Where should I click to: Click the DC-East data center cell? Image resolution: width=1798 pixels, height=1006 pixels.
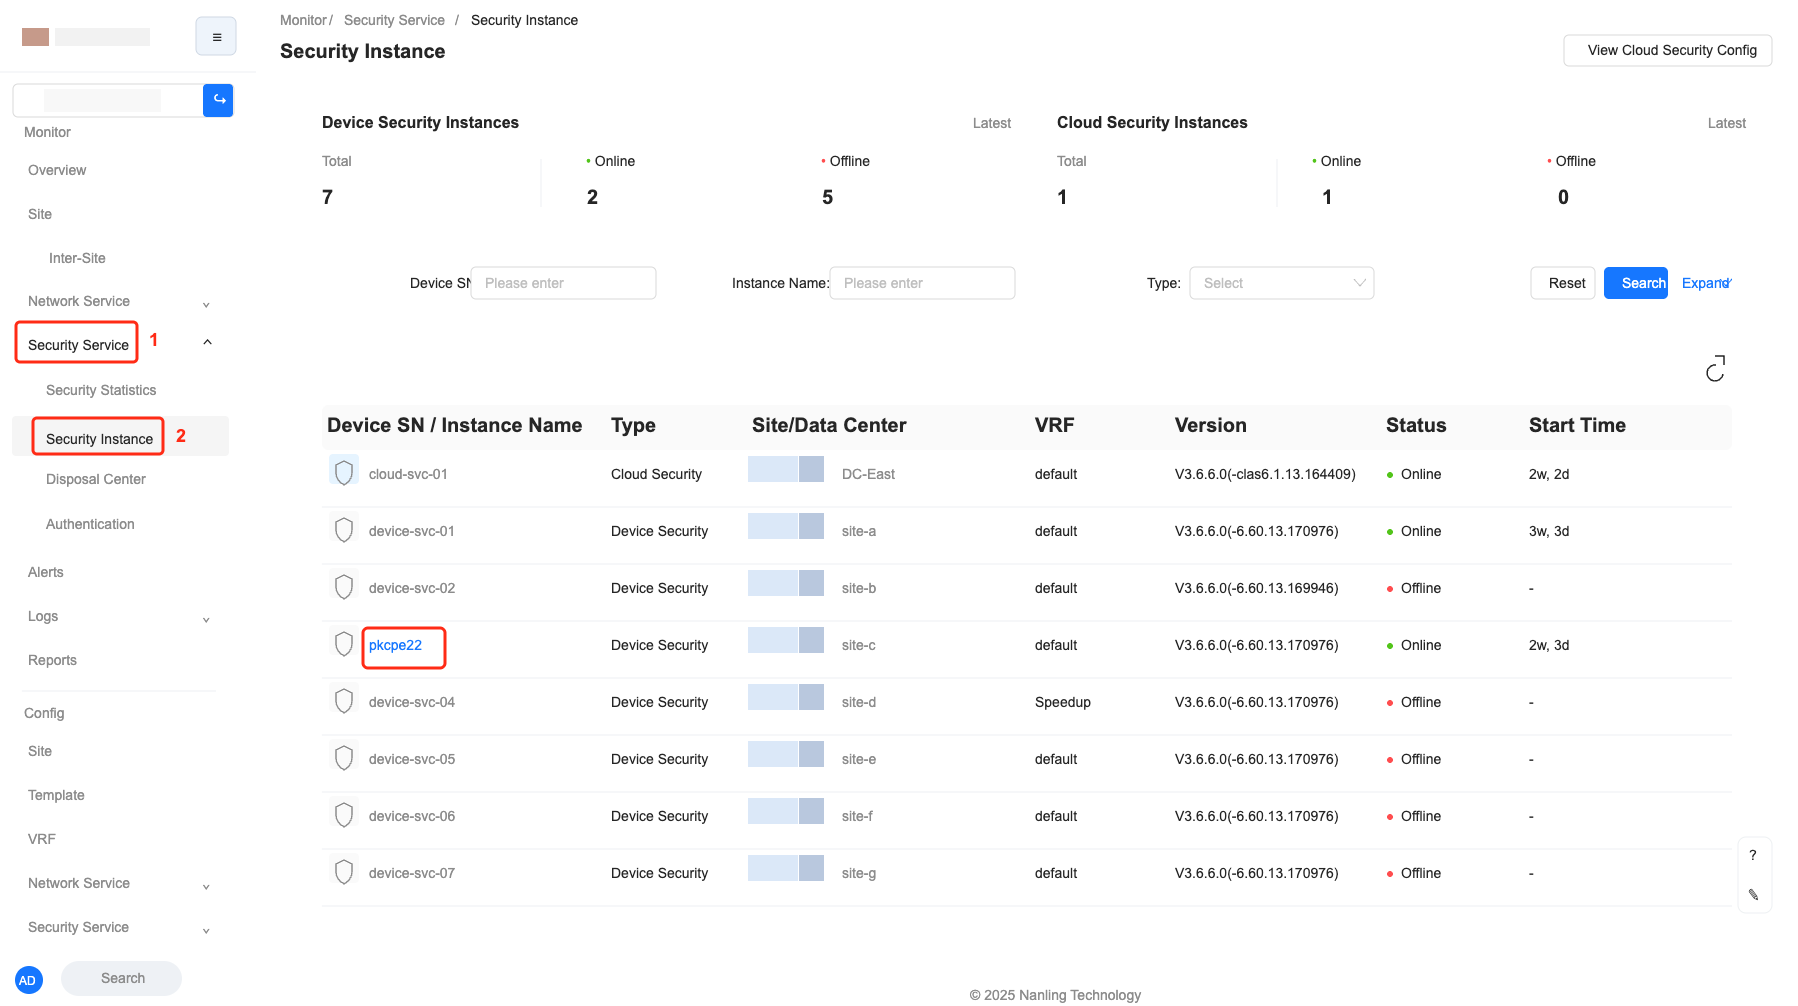click(x=868, y=474)
